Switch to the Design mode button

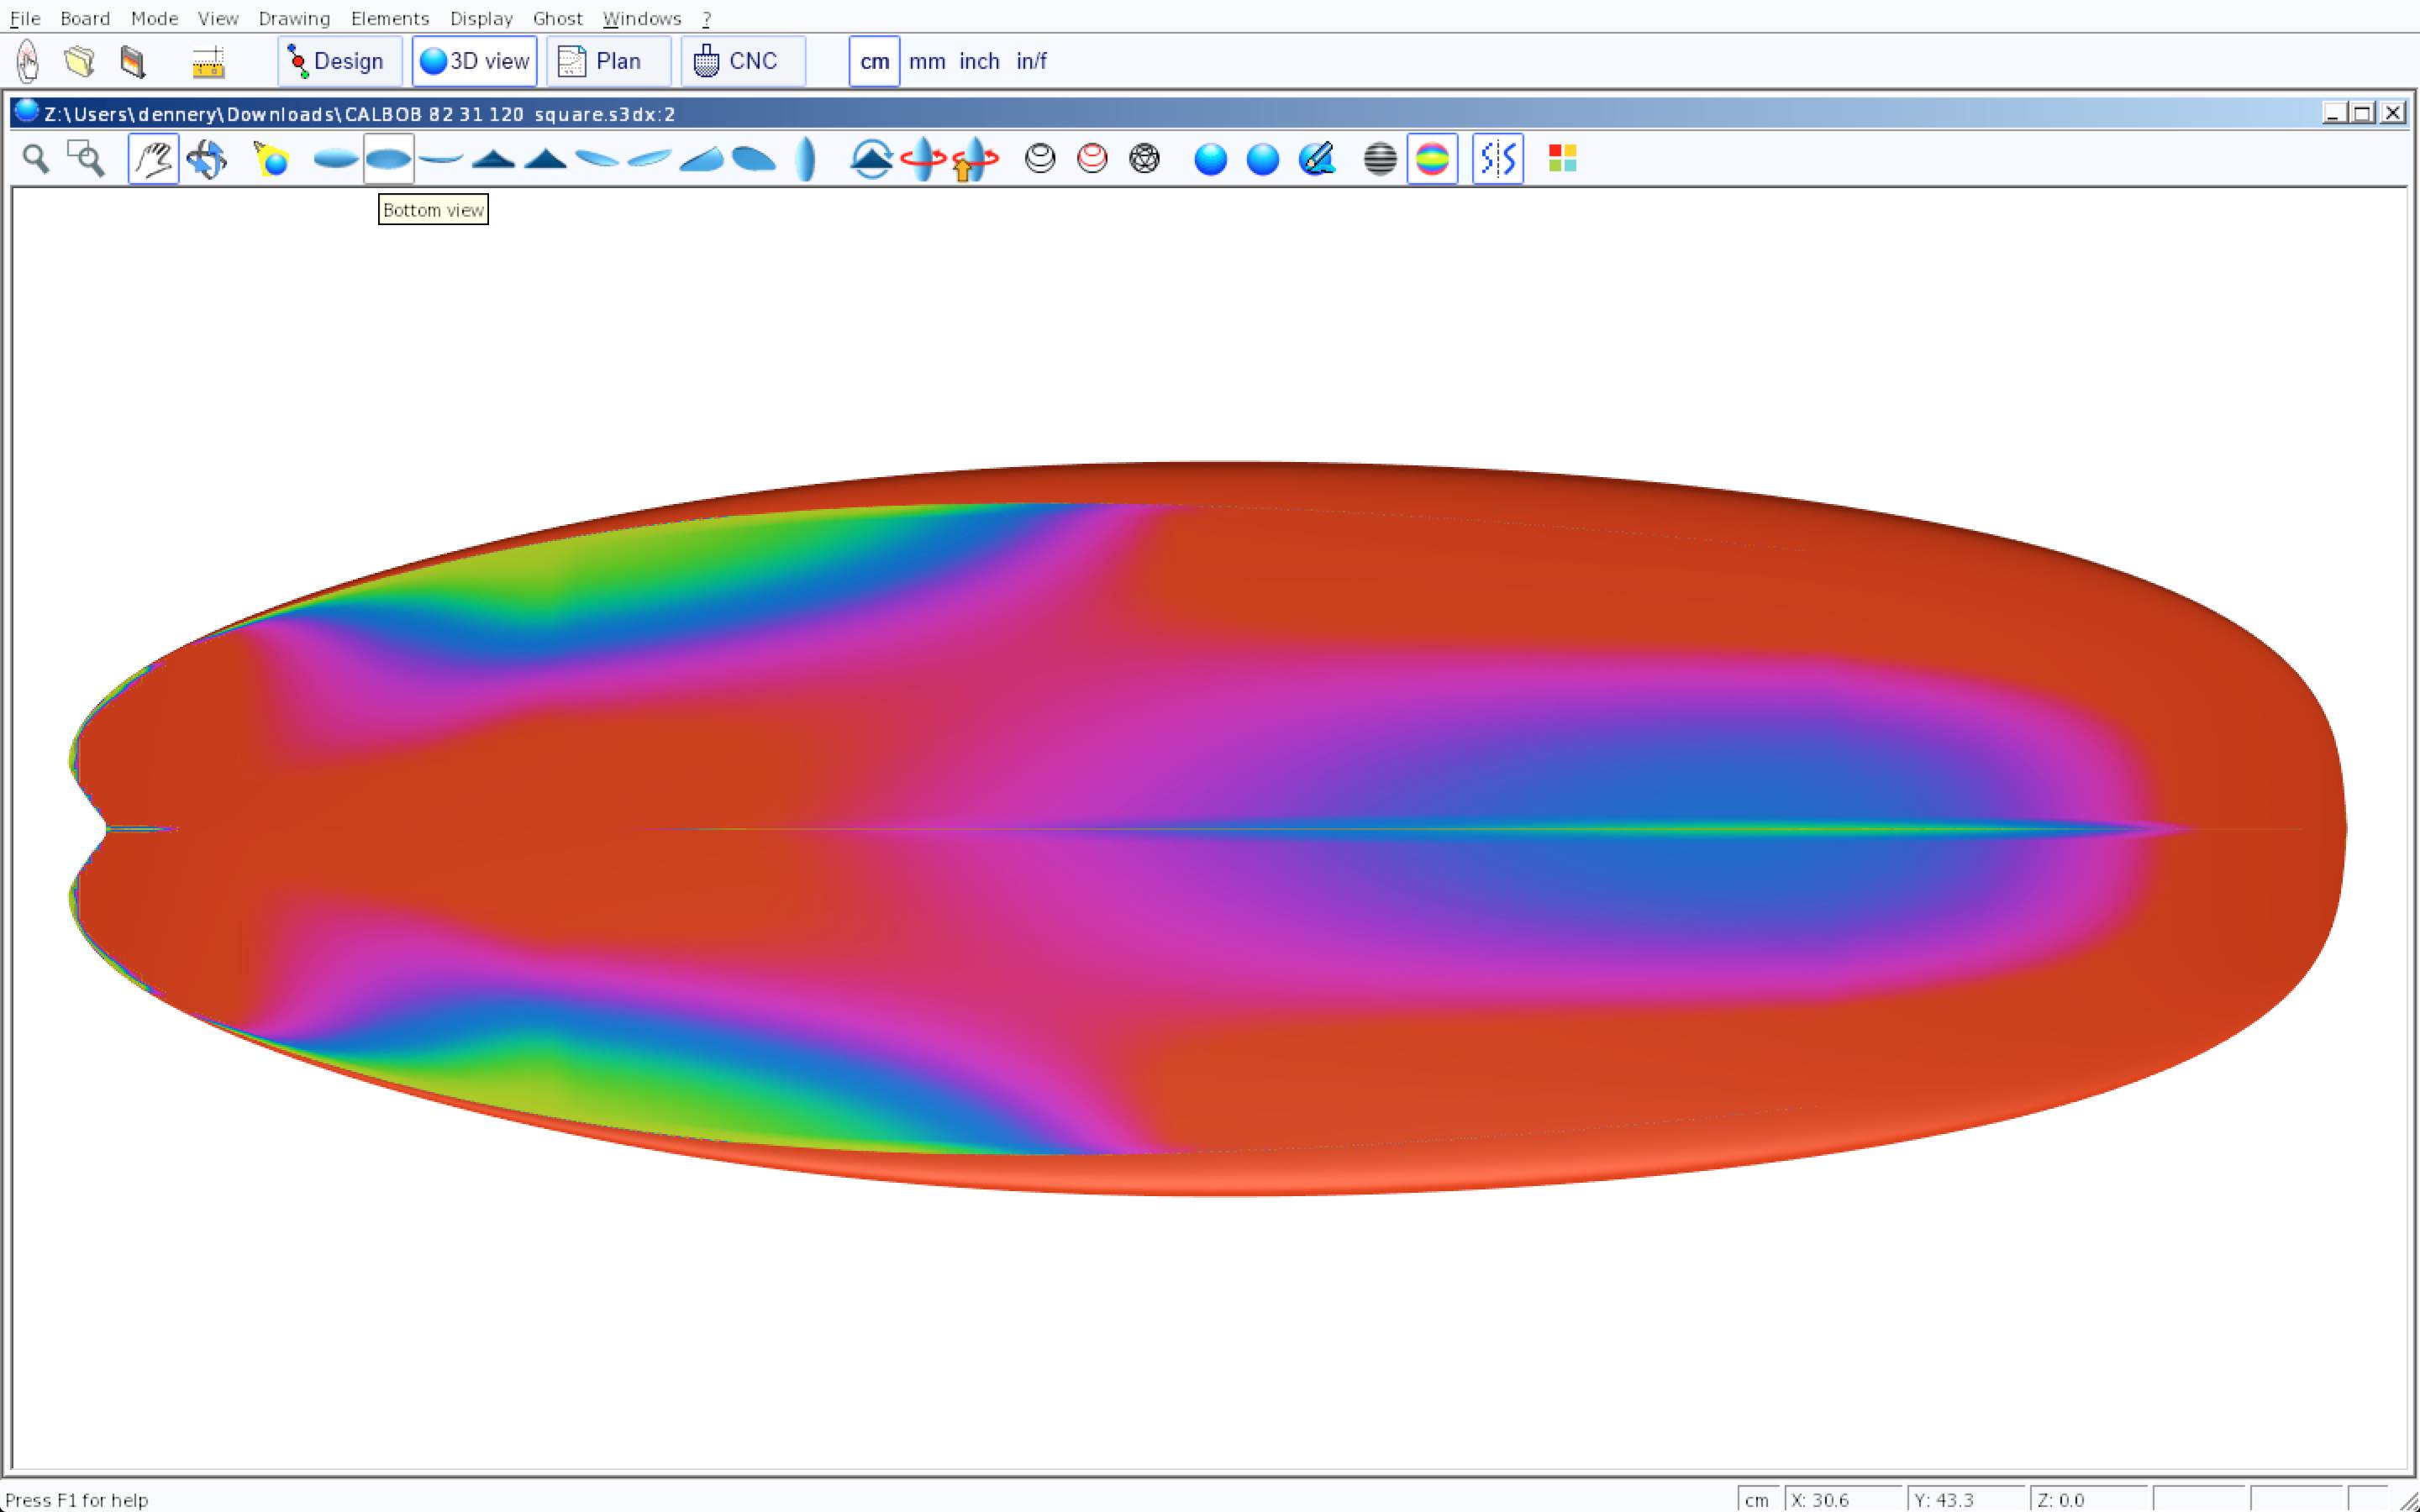[x=339, y=61]
